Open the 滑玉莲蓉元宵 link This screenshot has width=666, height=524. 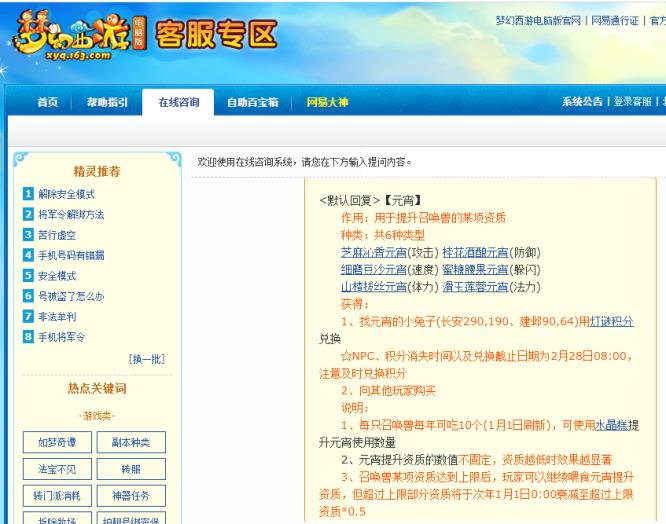[x=475, y=287]
